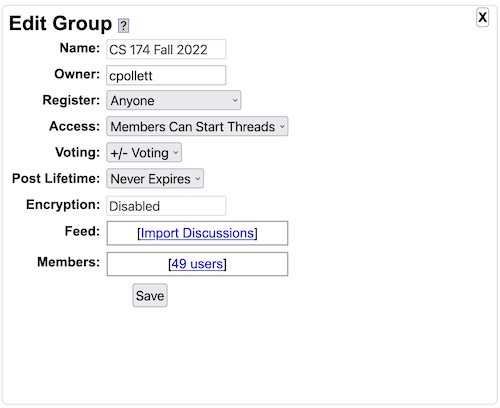Follow the Import Discussions link
This screenshot has height=408, width=500.
(x=197, y=233)
